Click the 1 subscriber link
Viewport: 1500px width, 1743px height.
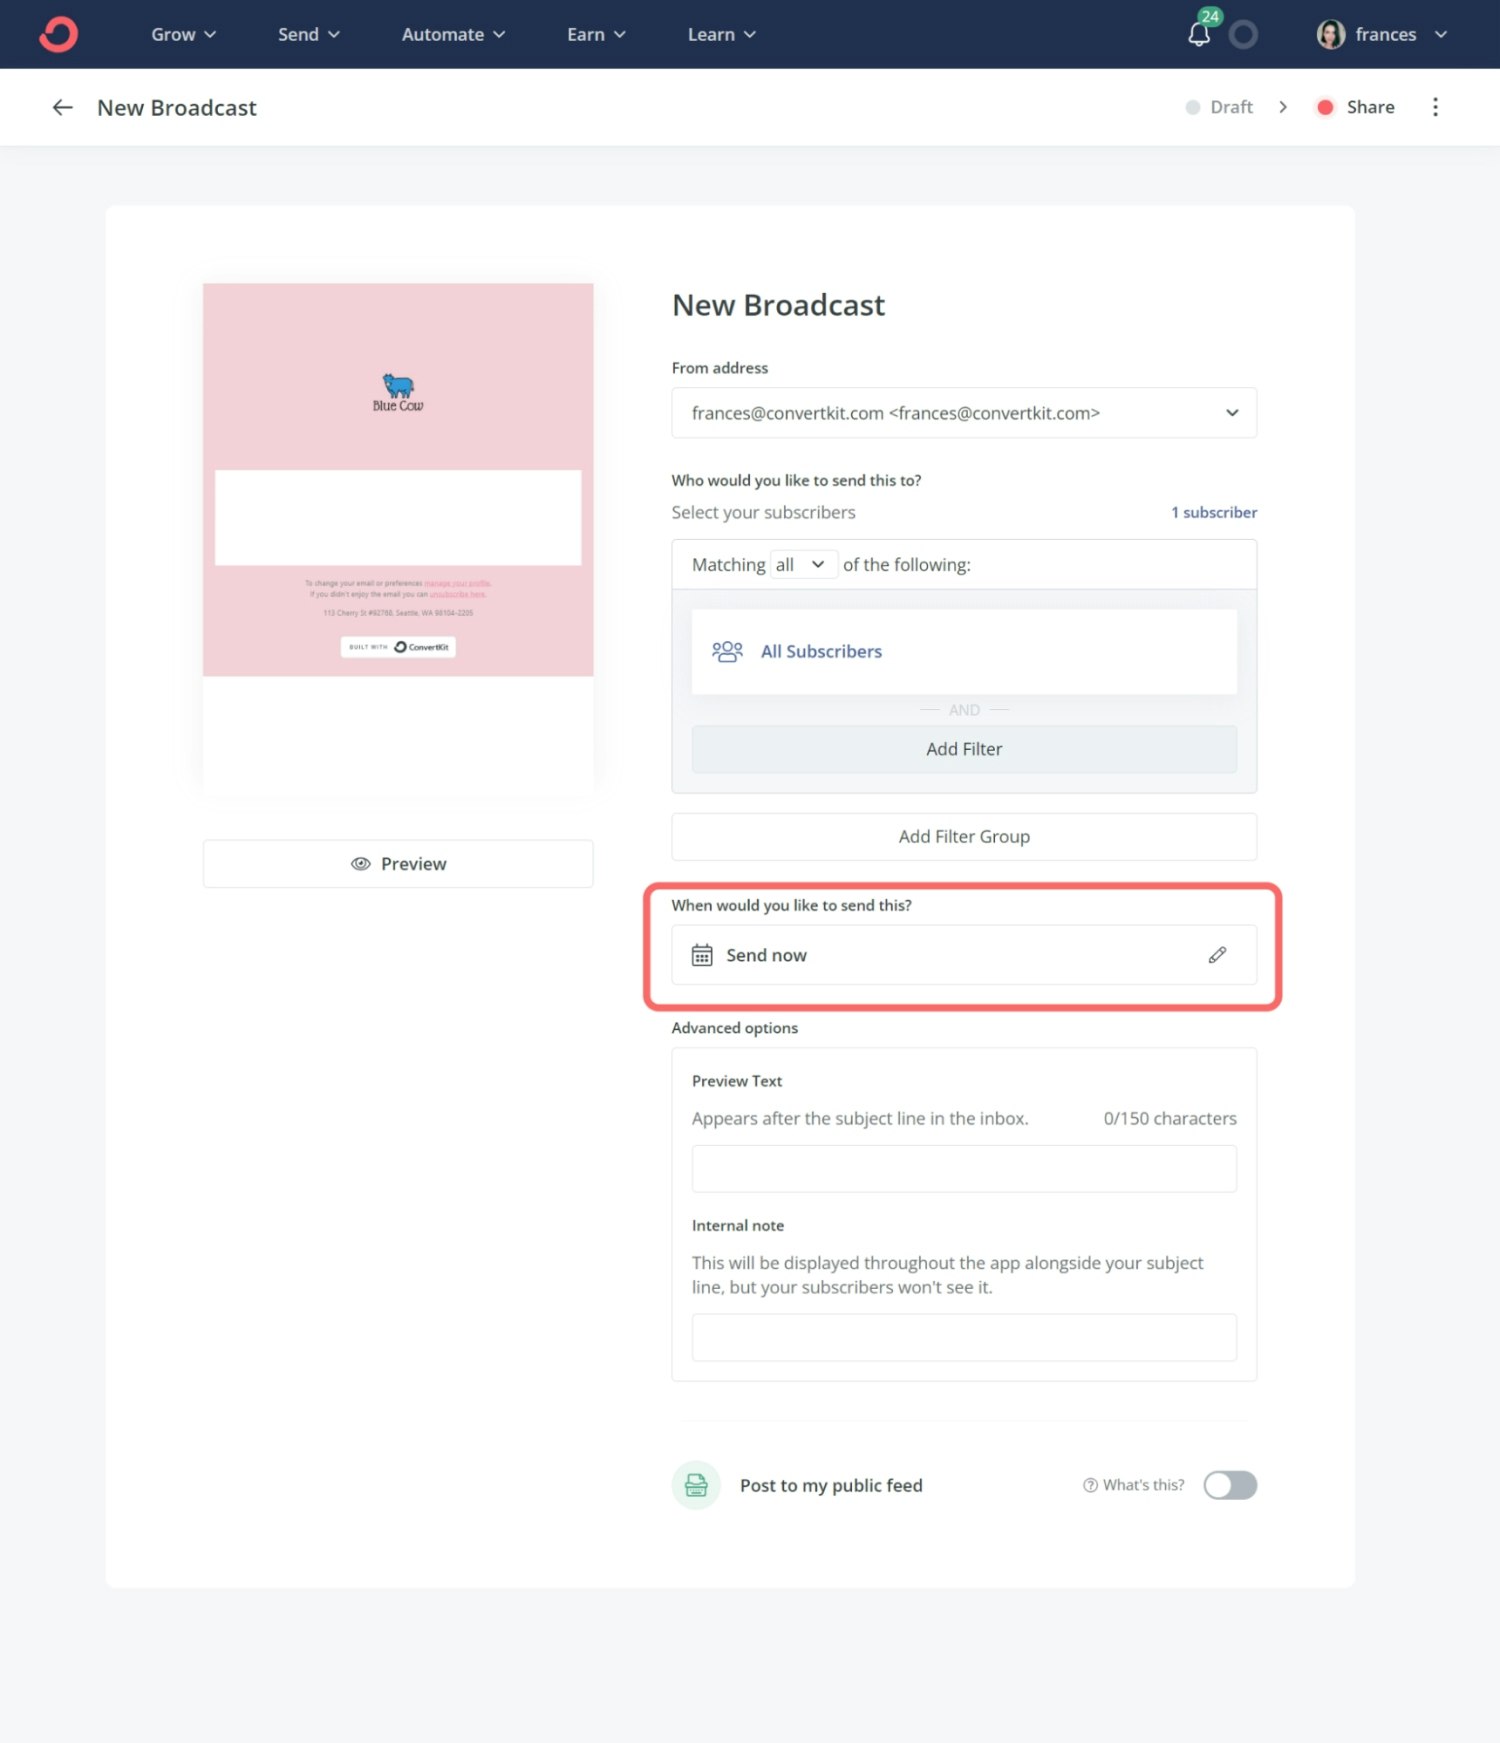(x=1214, y=512)
